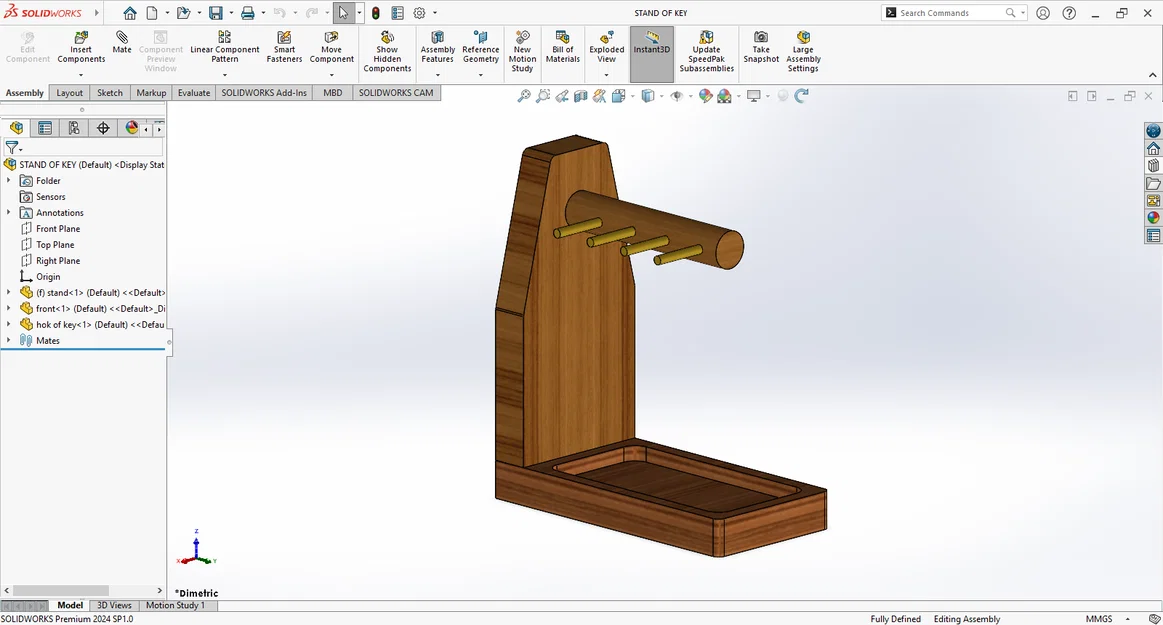Click Zoom to Area icon

(543, 96)
